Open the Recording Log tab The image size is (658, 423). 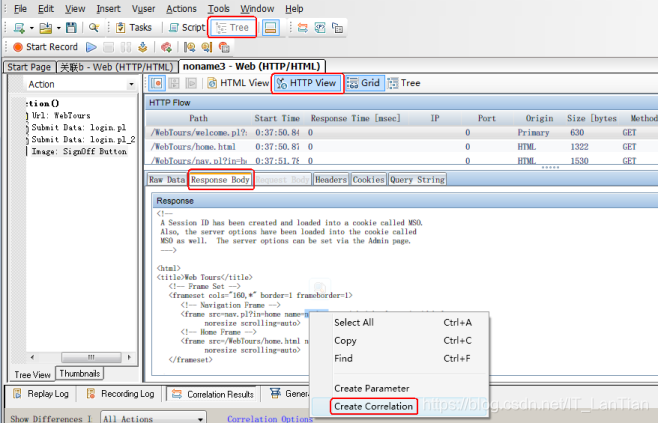pos(120,394)
